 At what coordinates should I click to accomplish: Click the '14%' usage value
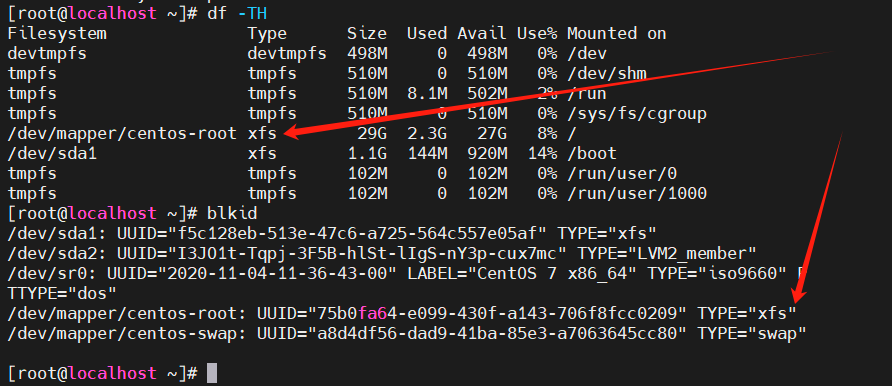click(542, 153)
